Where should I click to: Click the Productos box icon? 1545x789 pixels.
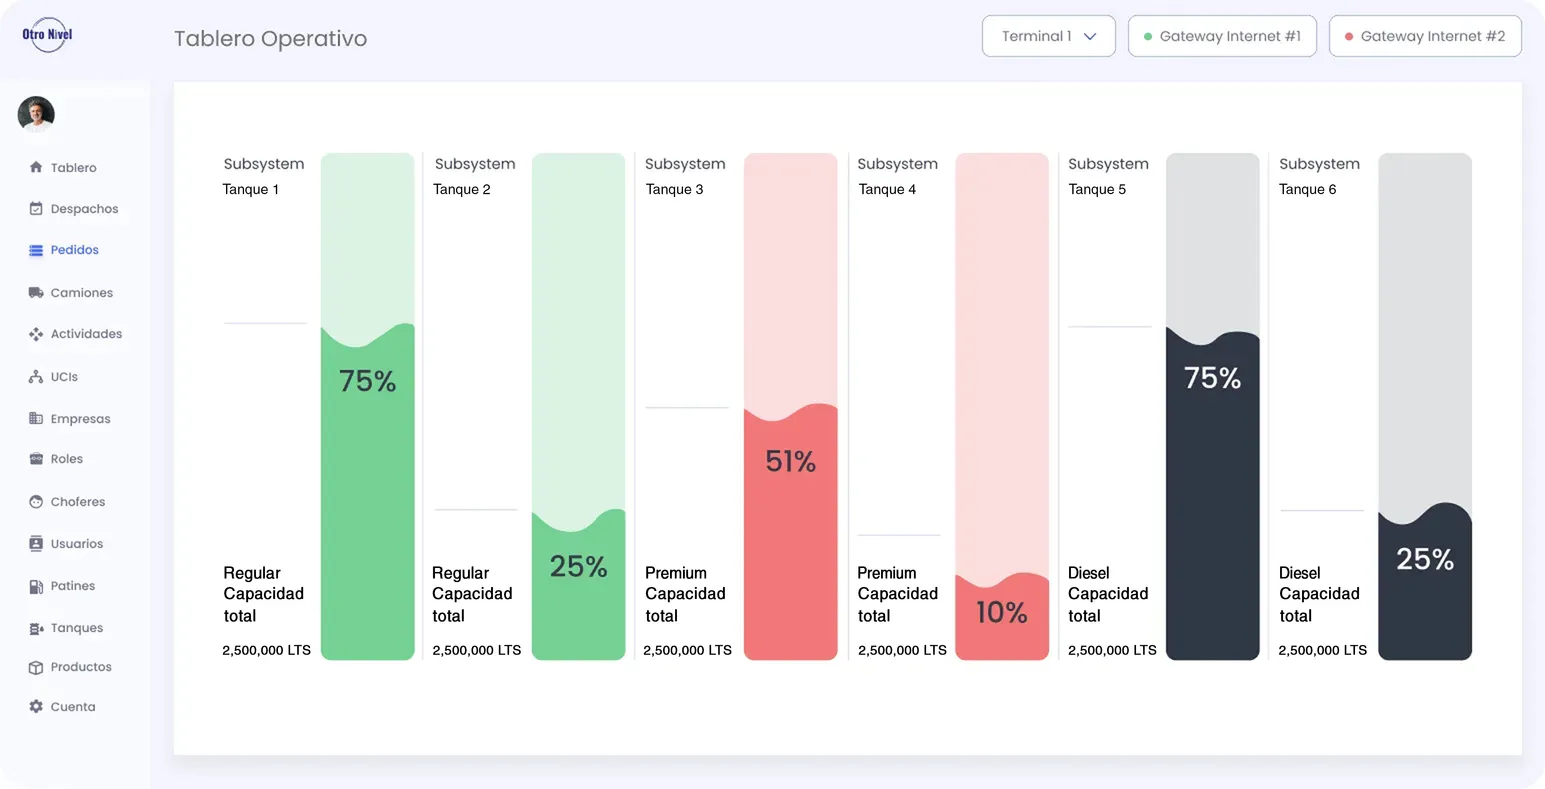point(36,667)
